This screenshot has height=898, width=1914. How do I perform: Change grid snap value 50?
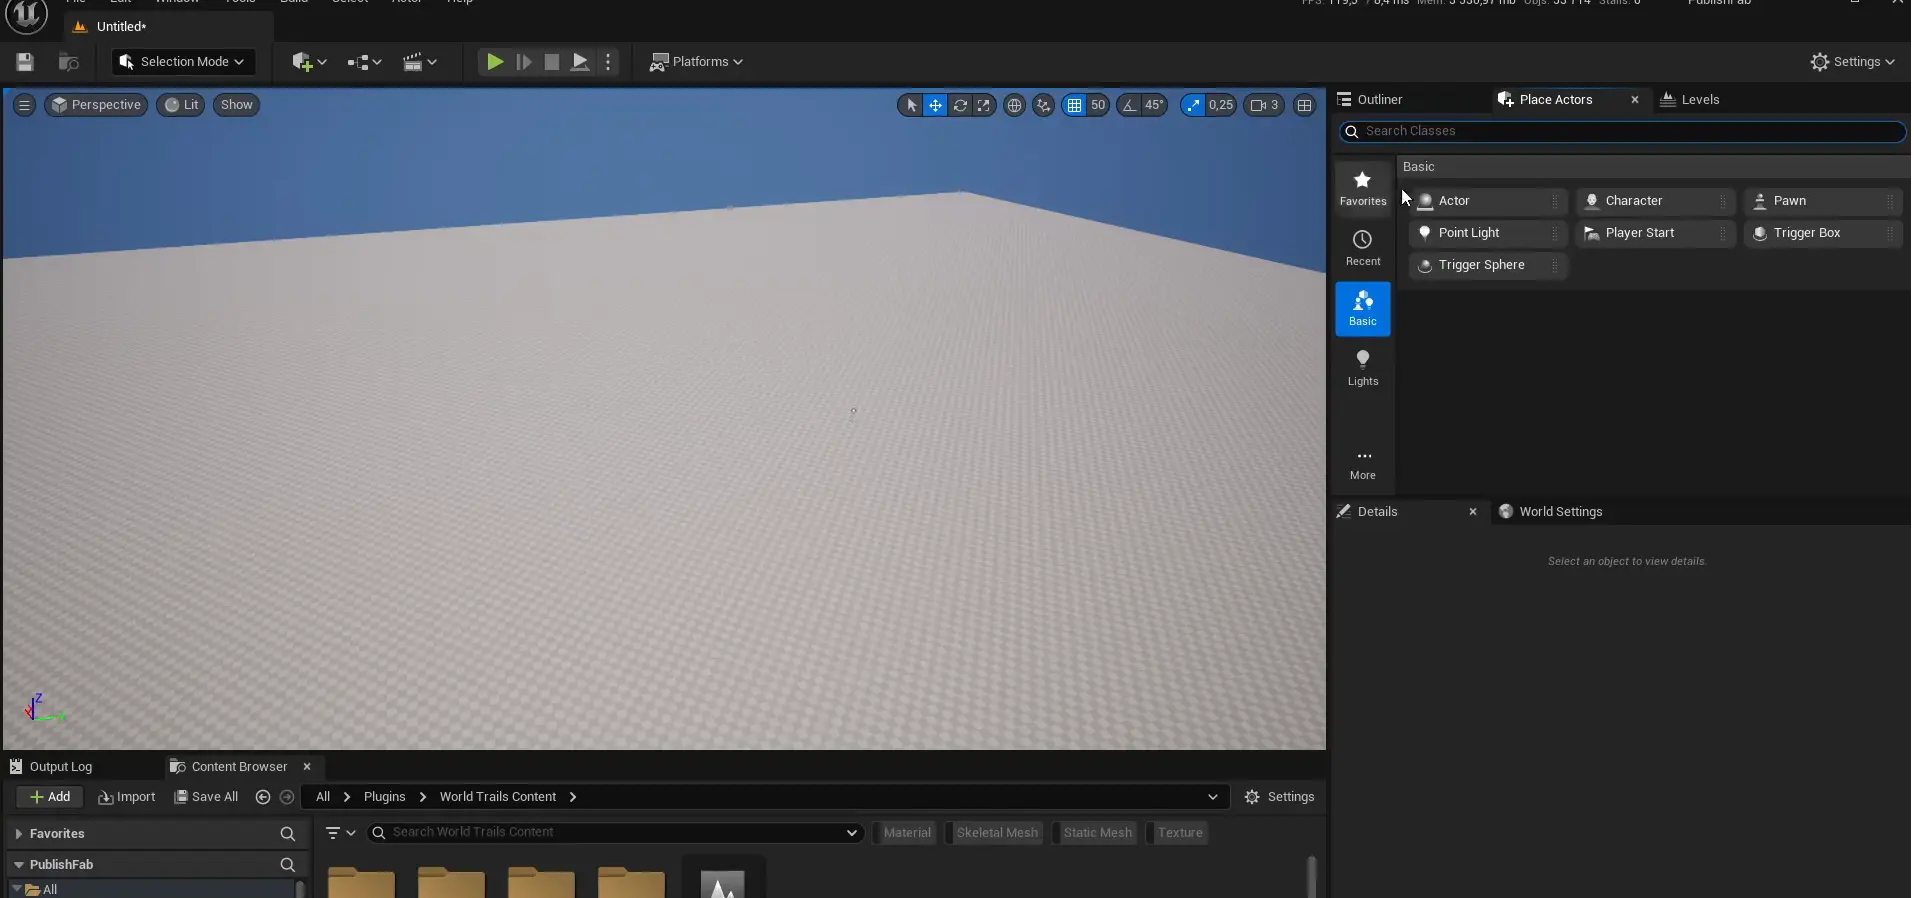click(x=1098, y=105)
